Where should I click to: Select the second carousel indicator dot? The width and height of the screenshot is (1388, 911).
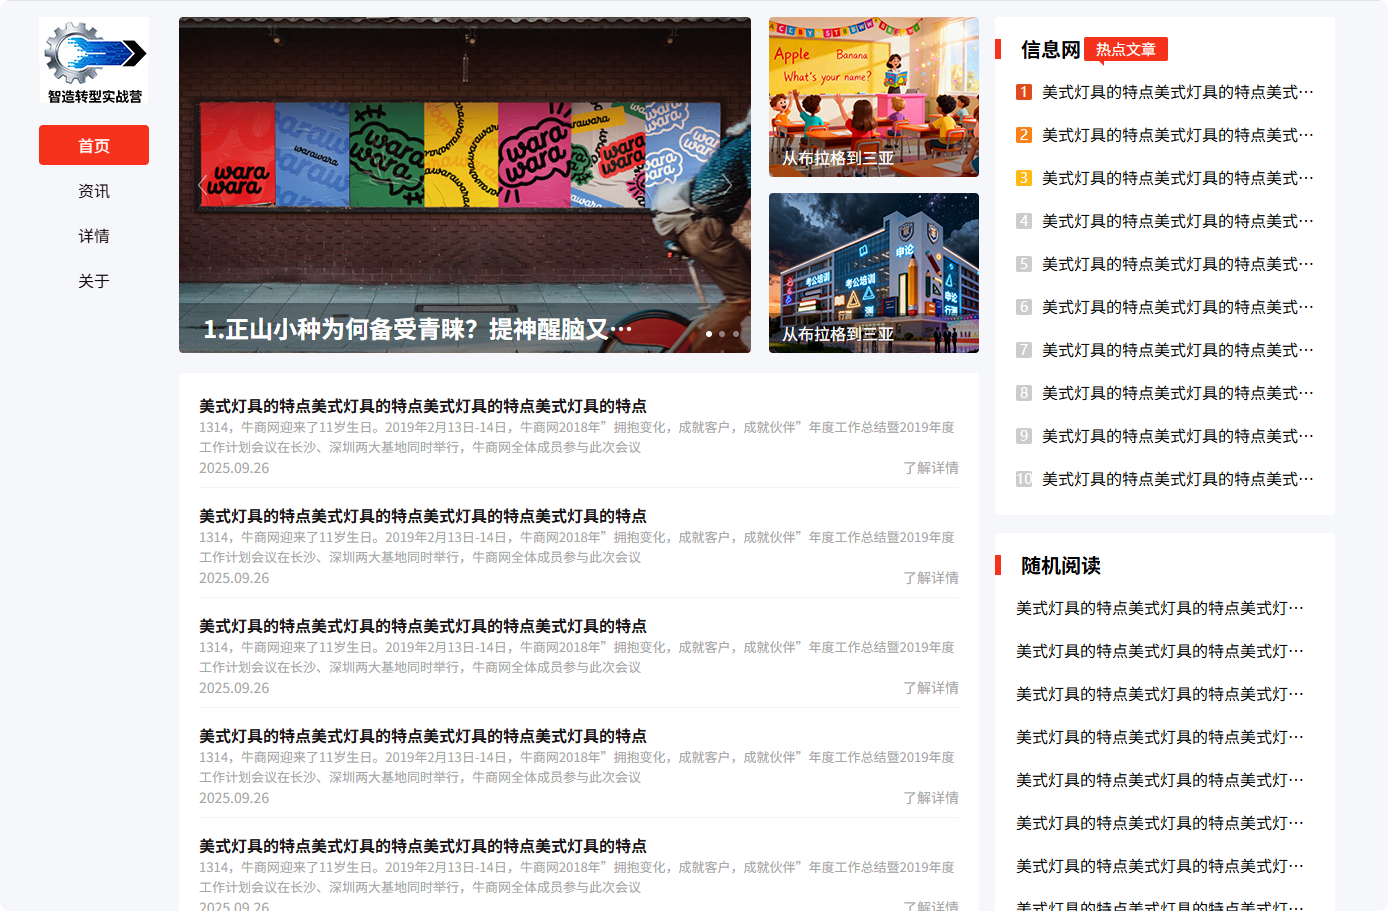tap(721, 333)
